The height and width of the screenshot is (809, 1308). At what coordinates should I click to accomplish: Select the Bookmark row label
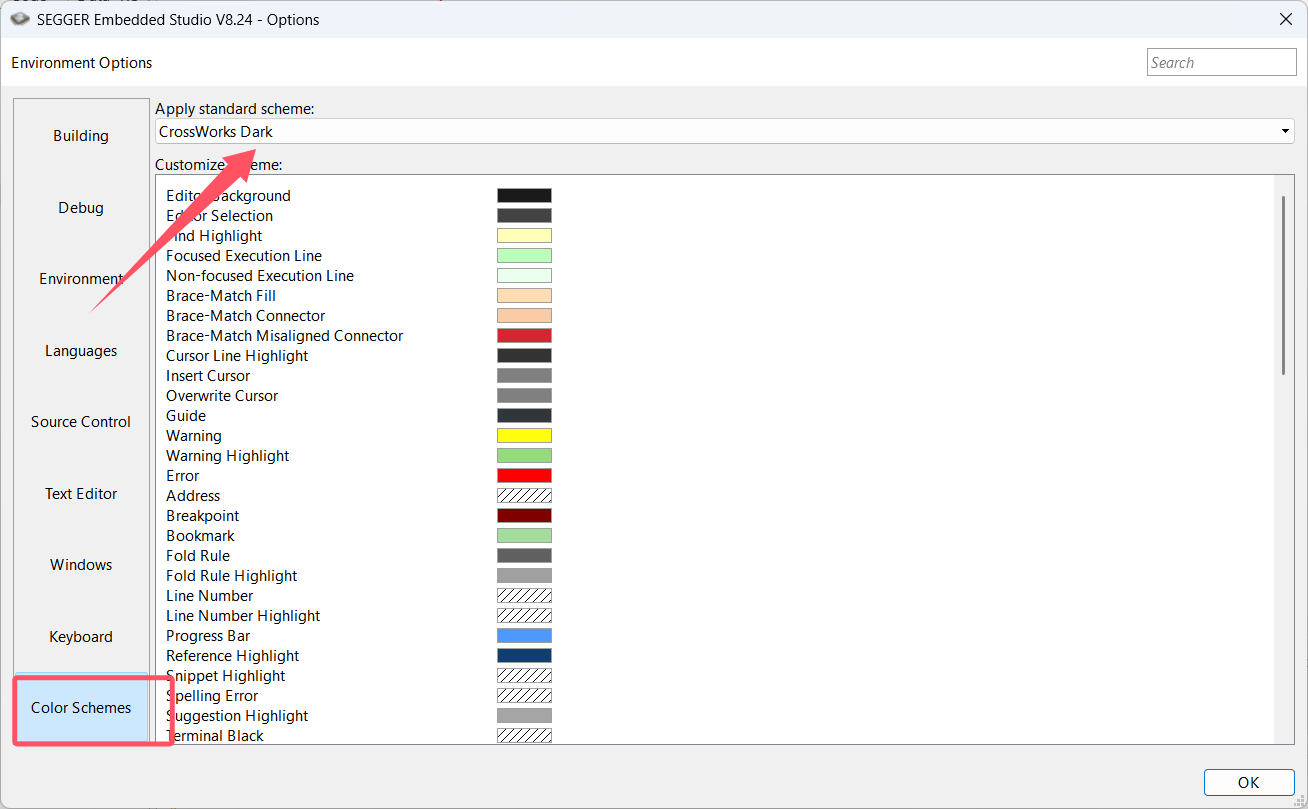coord(201,536)
